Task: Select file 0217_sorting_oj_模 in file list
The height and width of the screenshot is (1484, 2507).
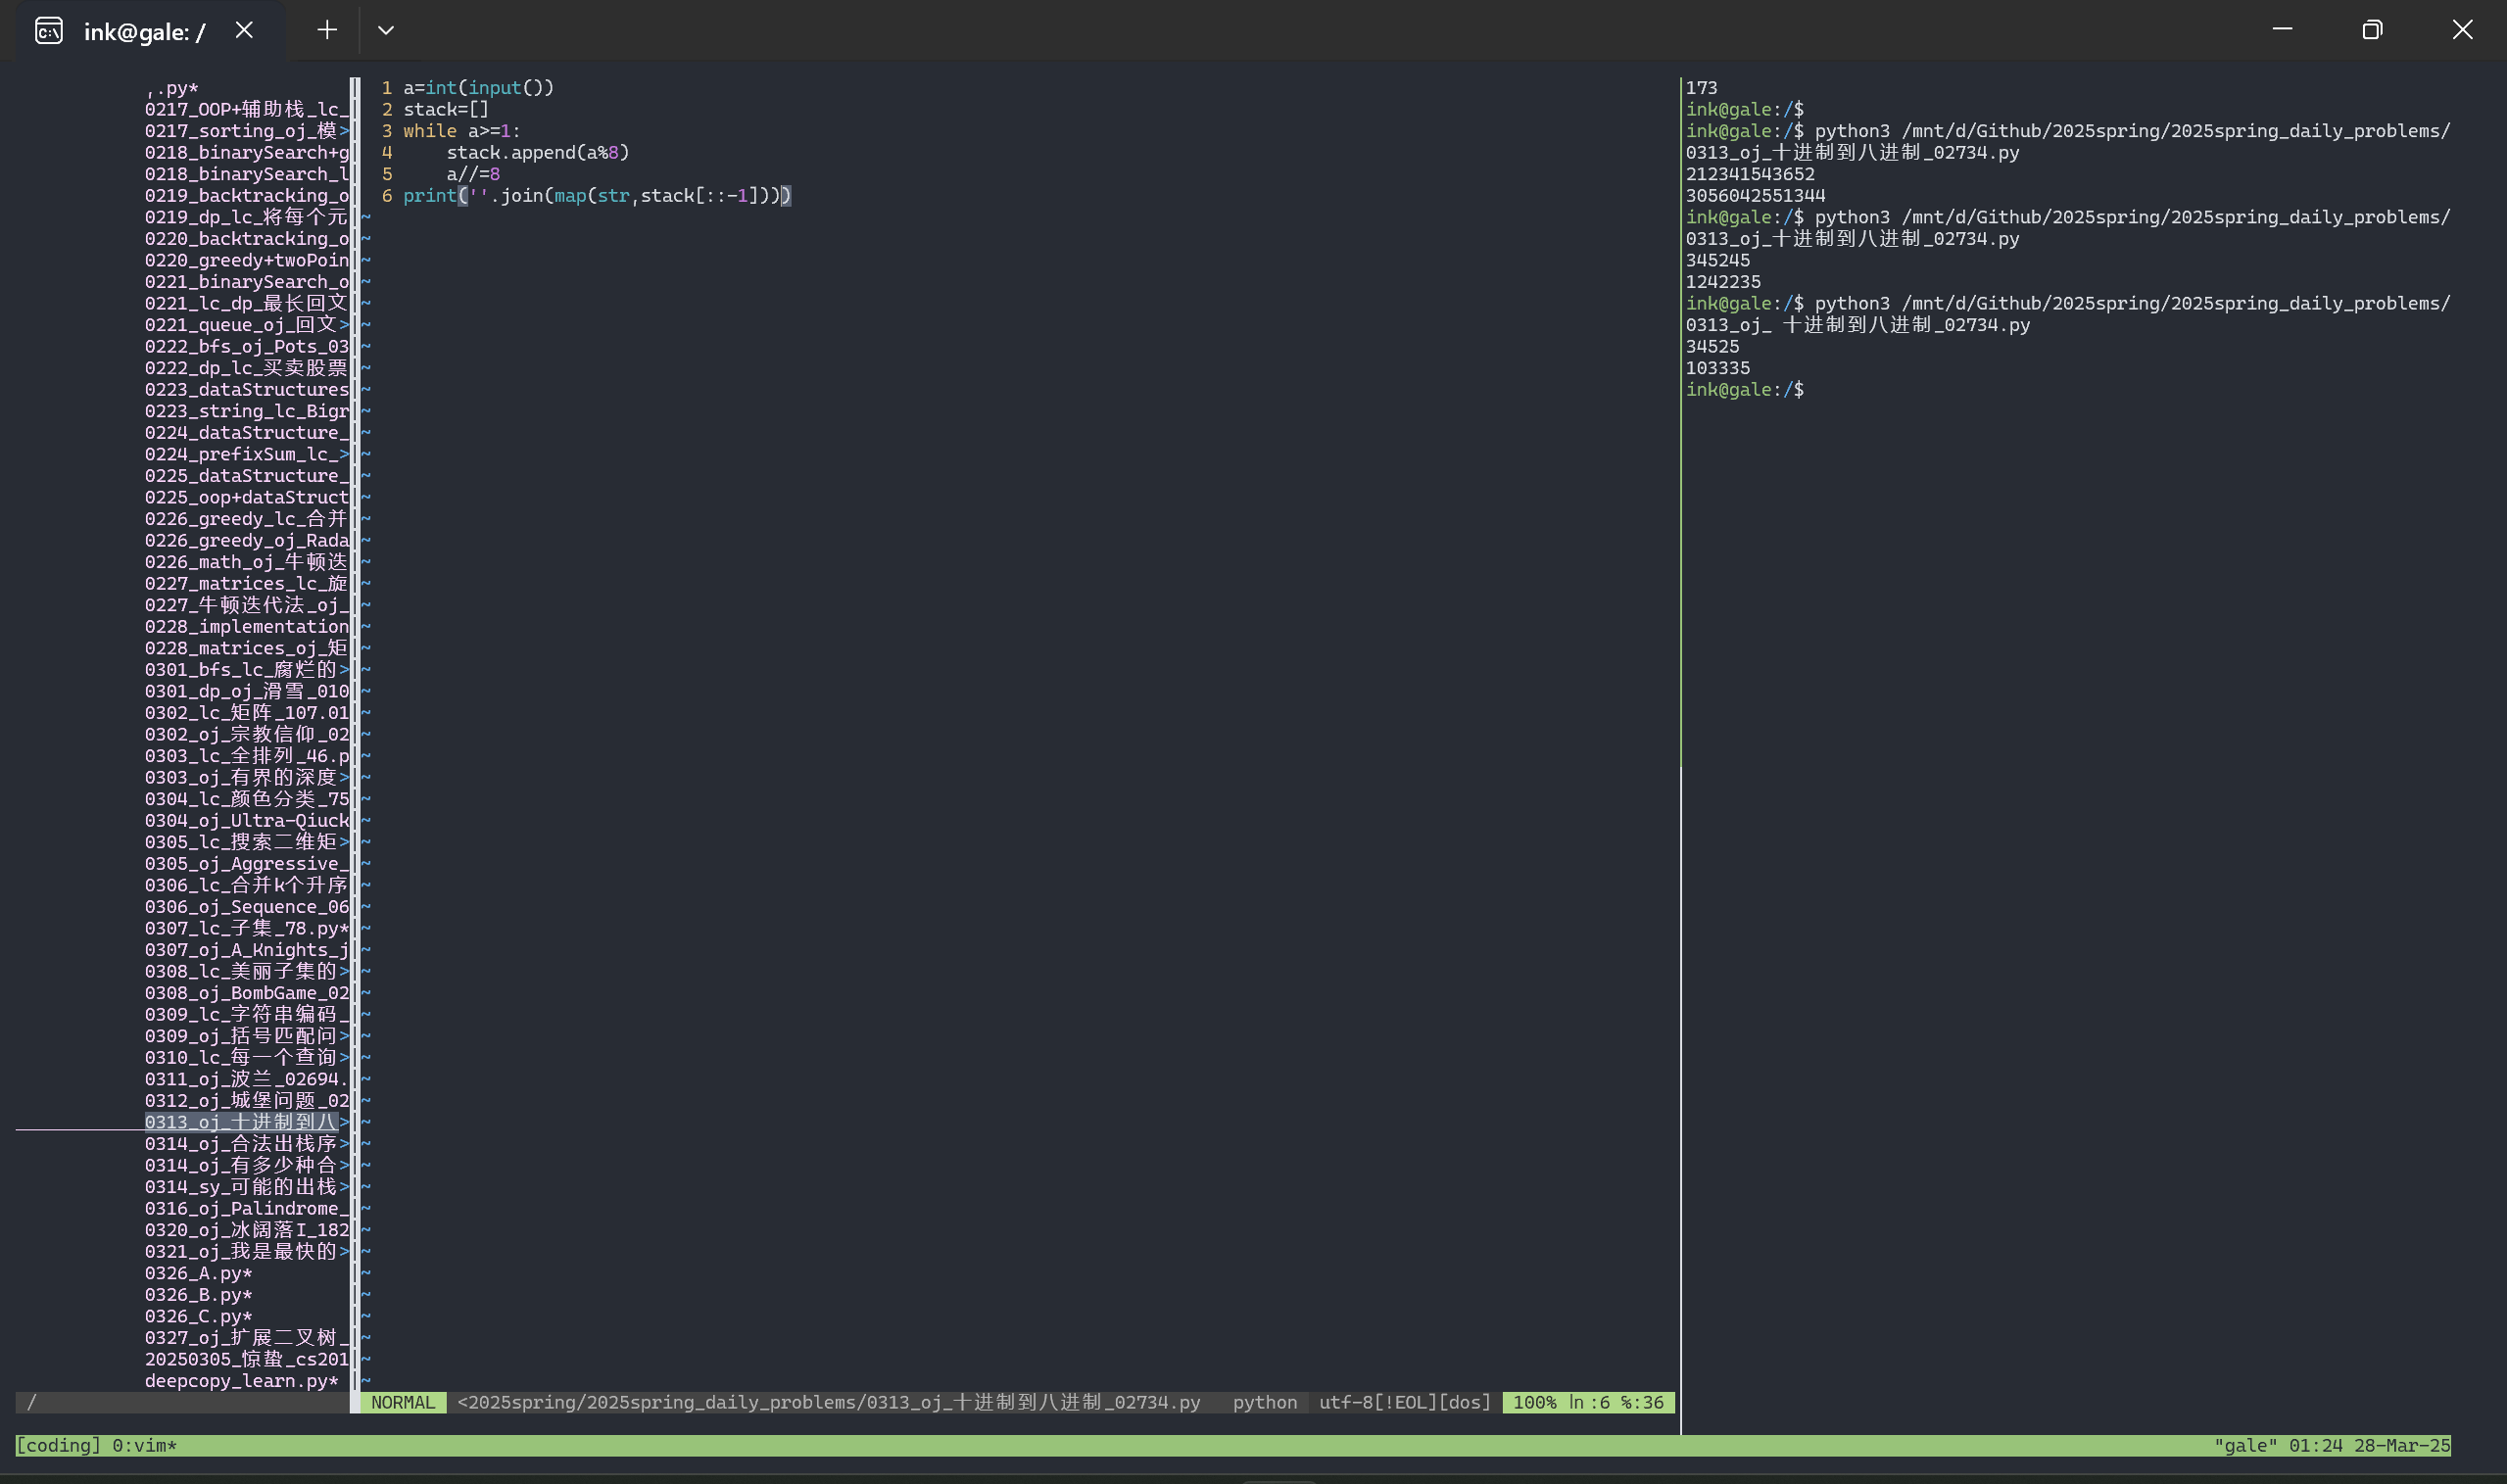Action: (247, 131)
